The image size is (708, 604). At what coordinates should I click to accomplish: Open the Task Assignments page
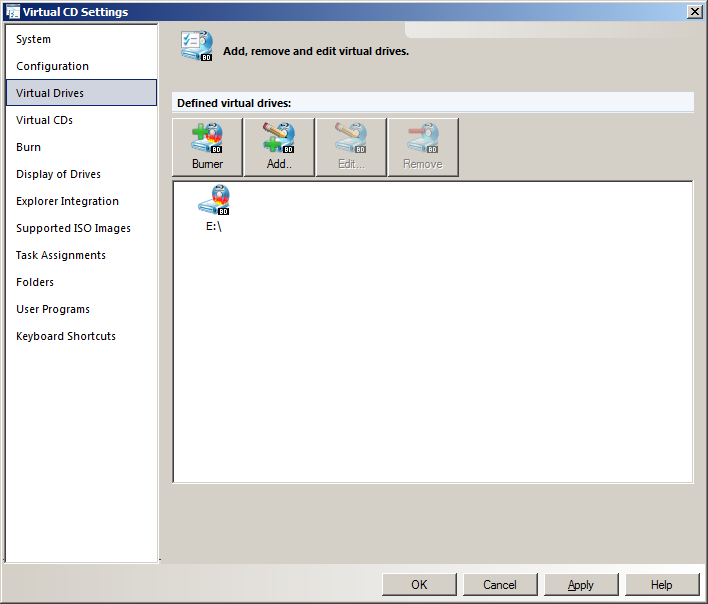coord(82,256)
